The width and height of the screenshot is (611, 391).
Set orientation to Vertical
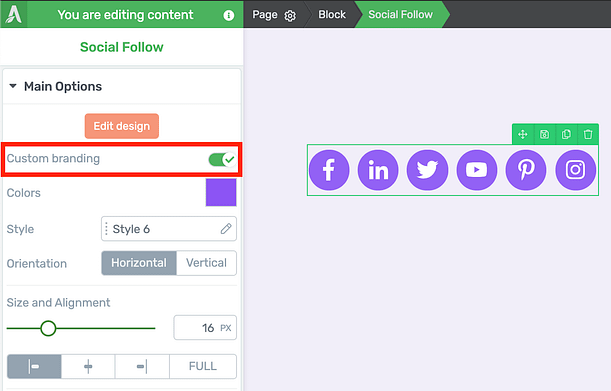click(x=206, y=263)
